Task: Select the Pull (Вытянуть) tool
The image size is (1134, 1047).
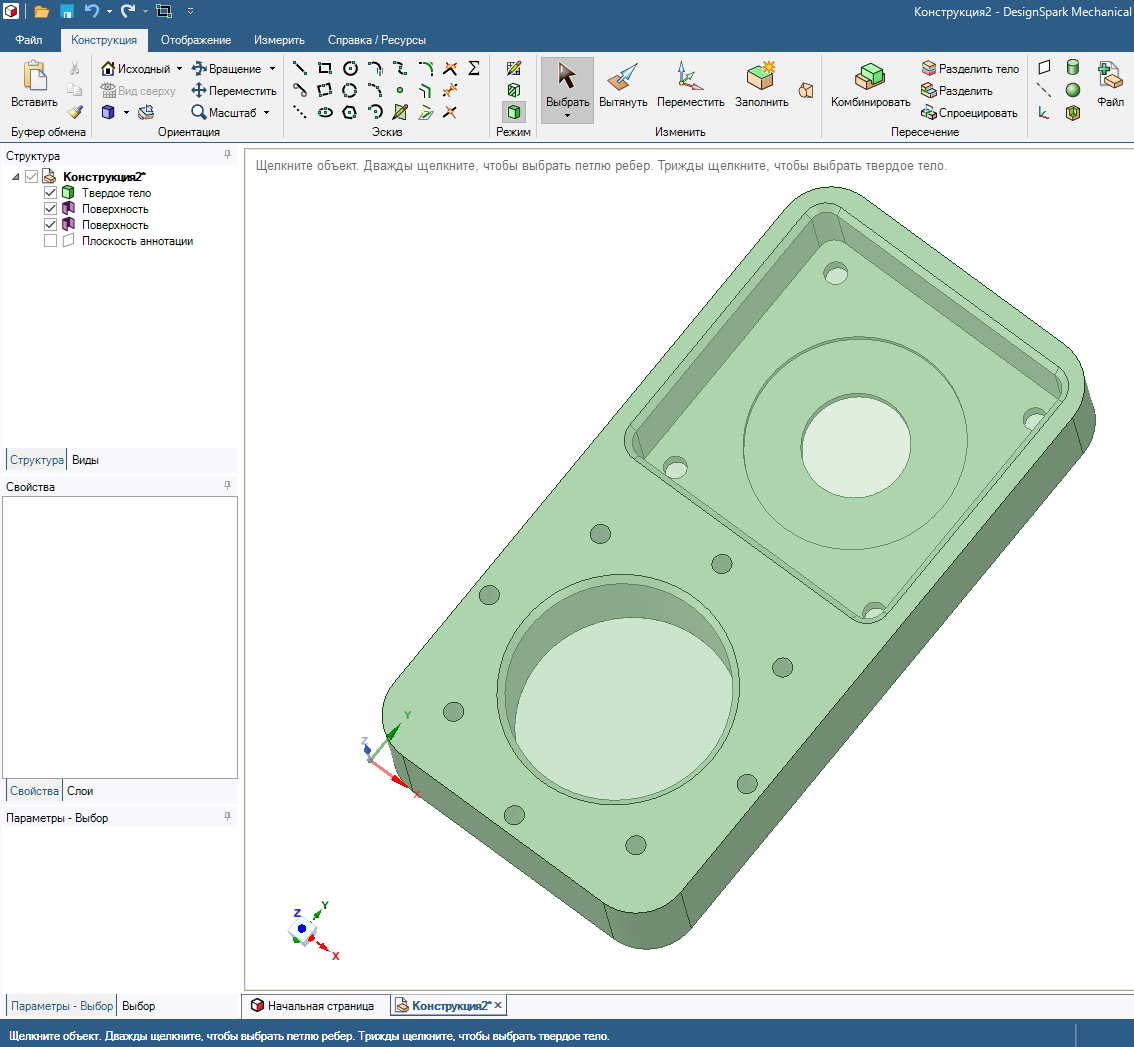Action: pyautogui.click(x=623, y=83)
